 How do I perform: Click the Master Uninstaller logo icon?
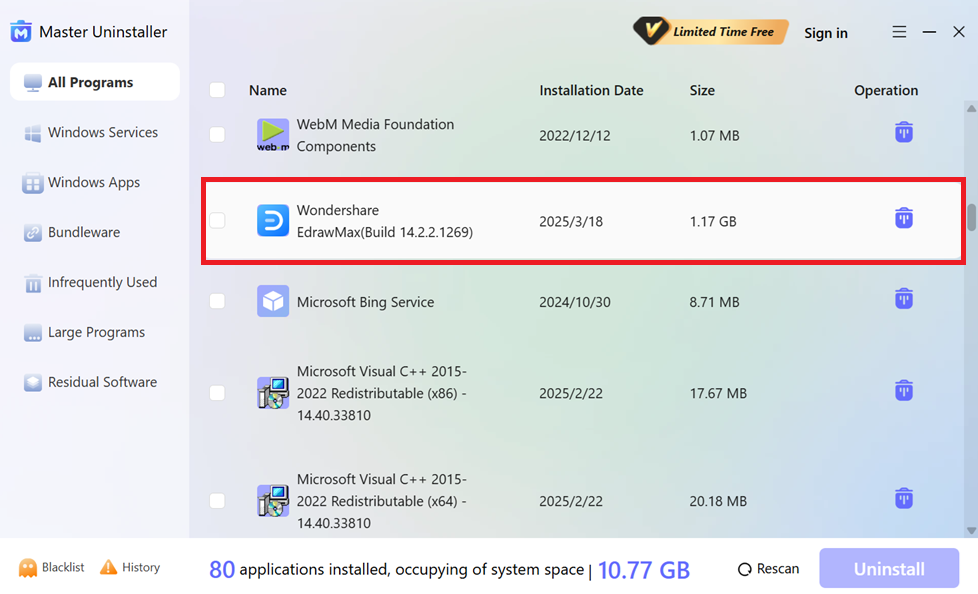tap(21, 31)
